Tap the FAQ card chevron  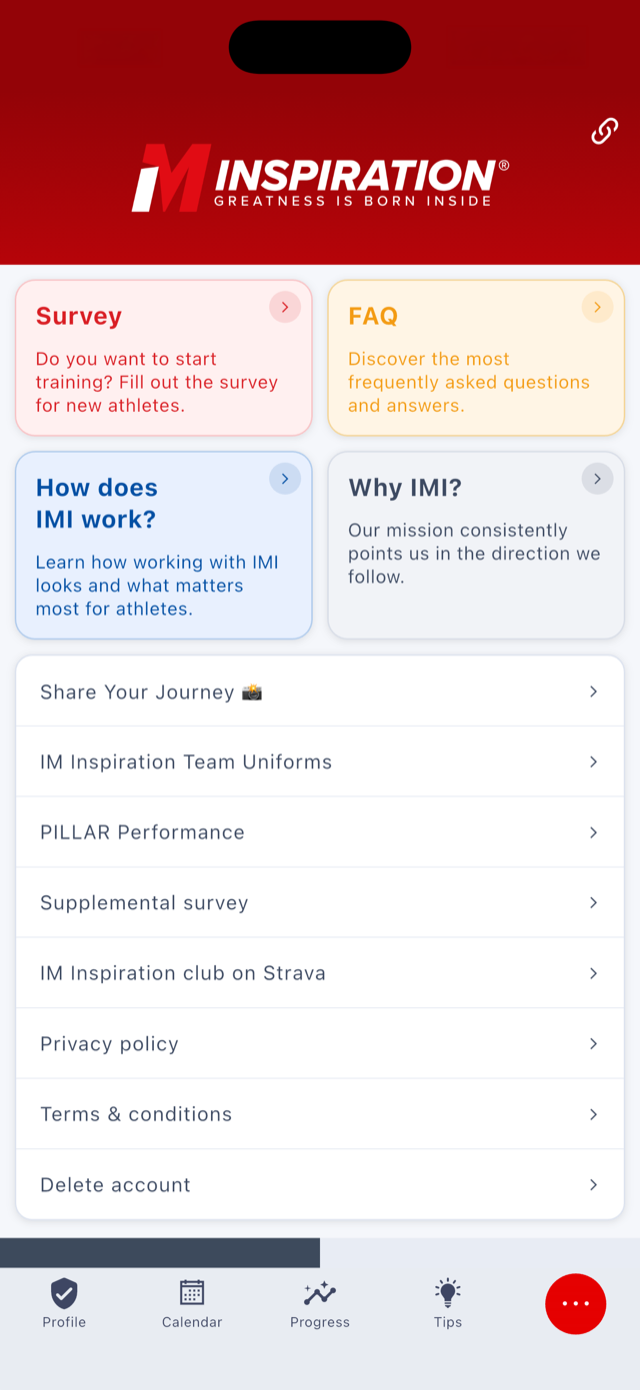597,307
